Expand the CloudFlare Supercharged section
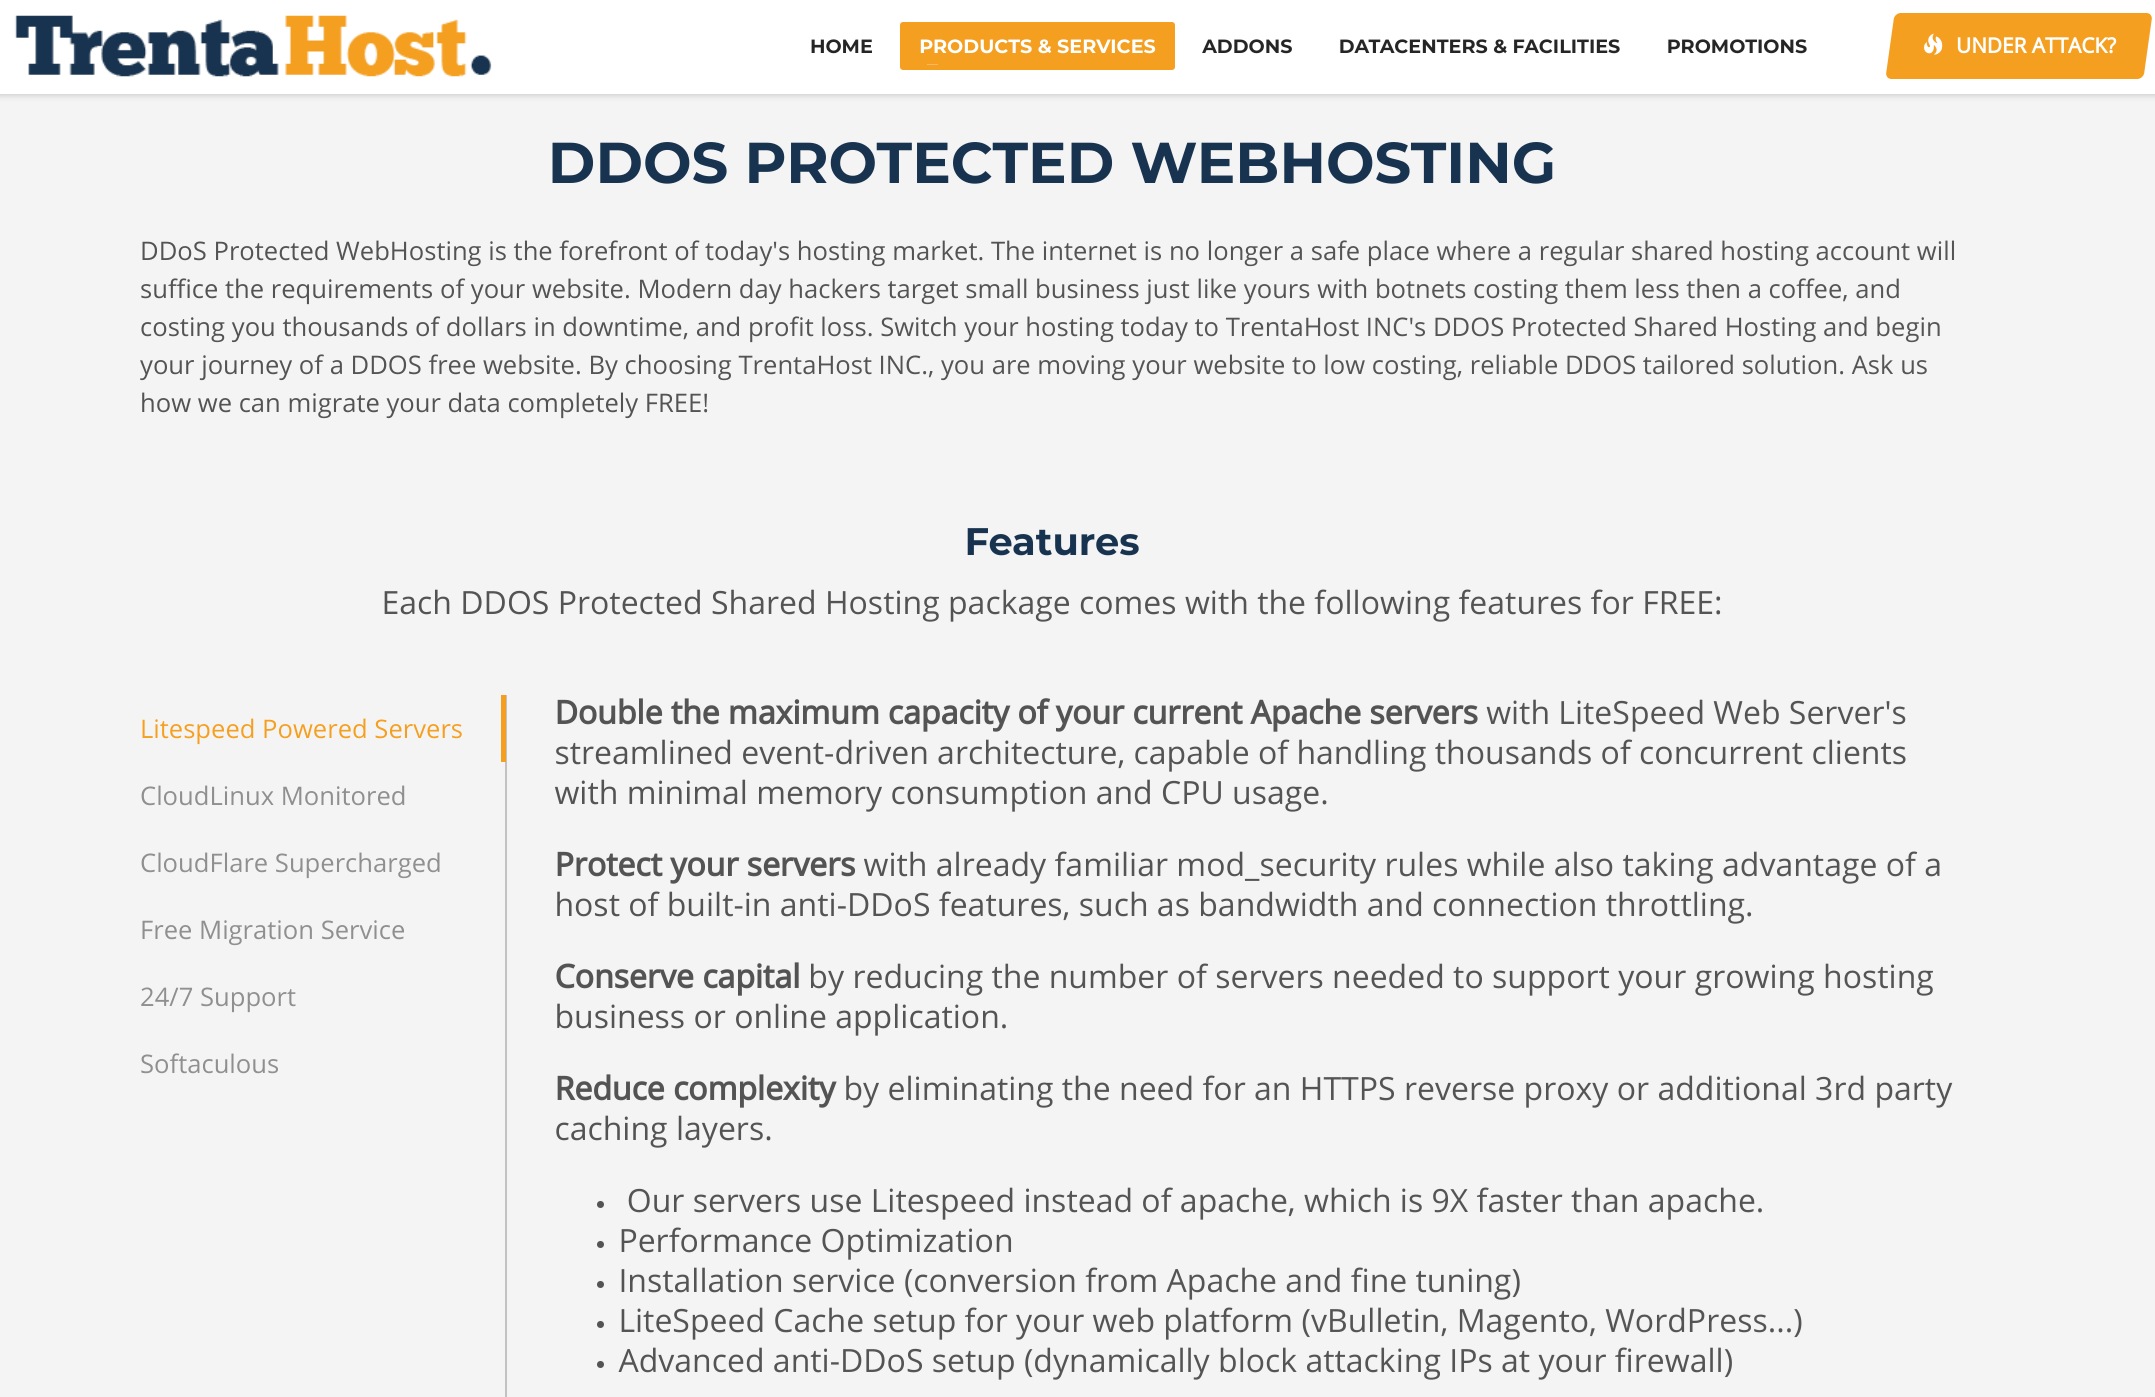 pos(291,863)
